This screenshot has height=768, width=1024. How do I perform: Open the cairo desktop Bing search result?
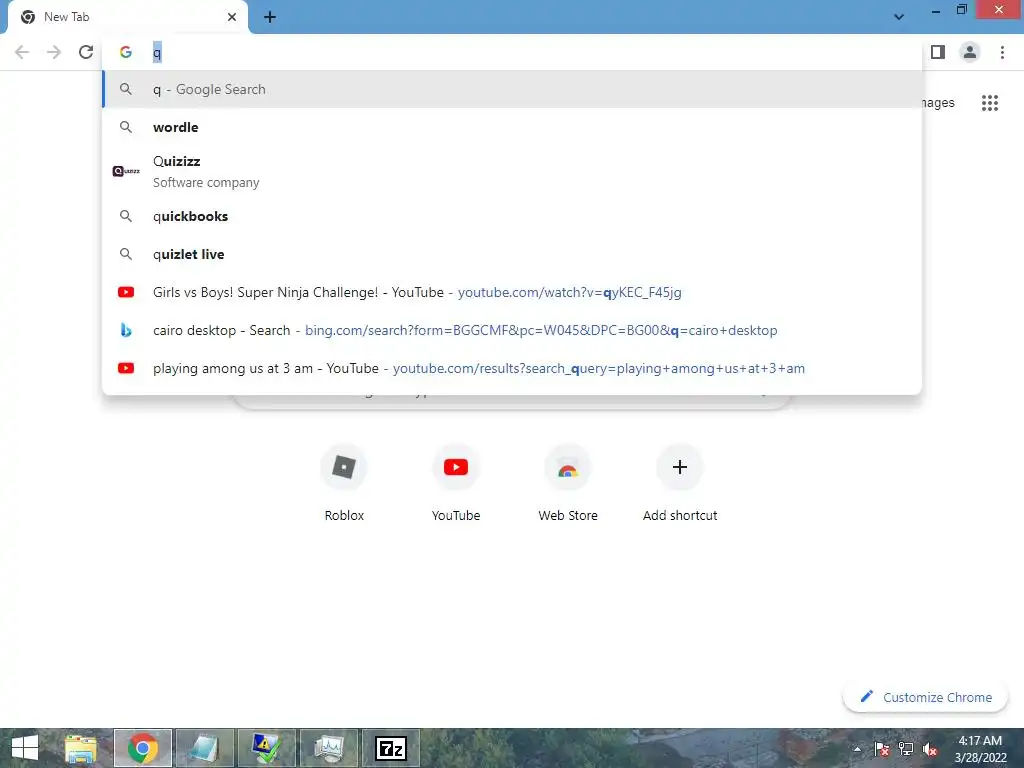point(512,330)
